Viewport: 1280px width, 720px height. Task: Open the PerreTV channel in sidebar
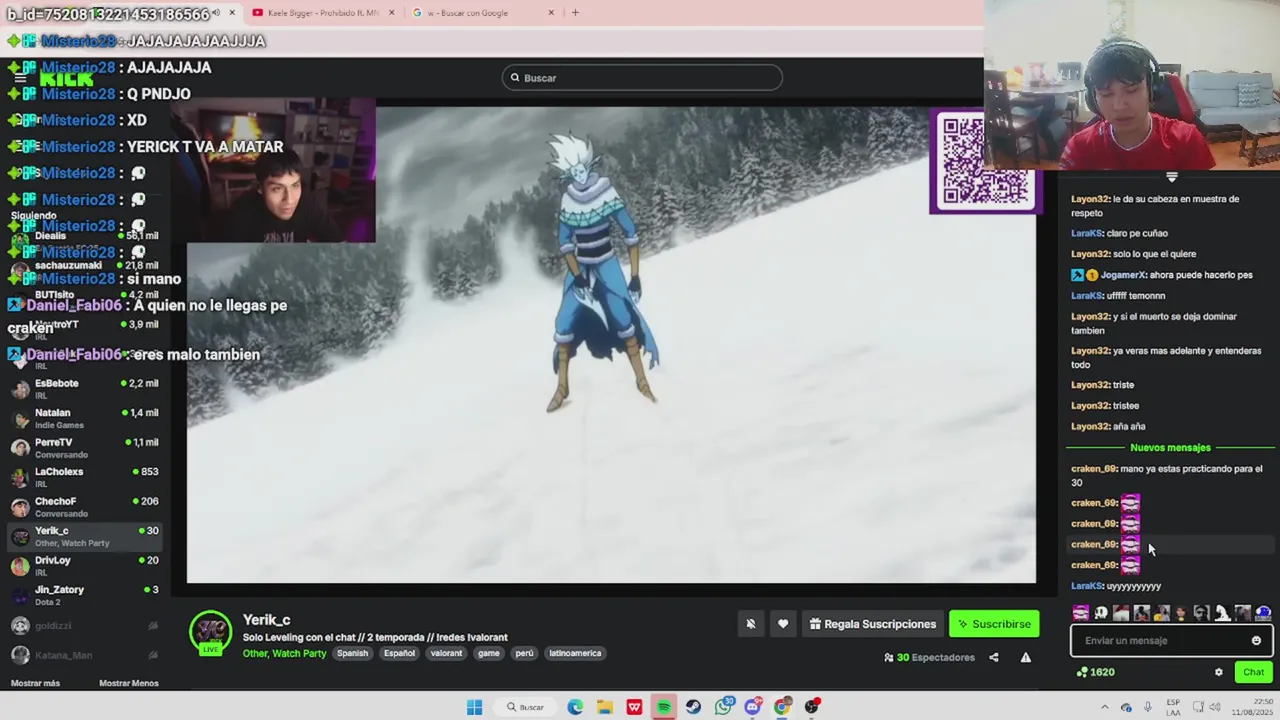tap(84, 447)
